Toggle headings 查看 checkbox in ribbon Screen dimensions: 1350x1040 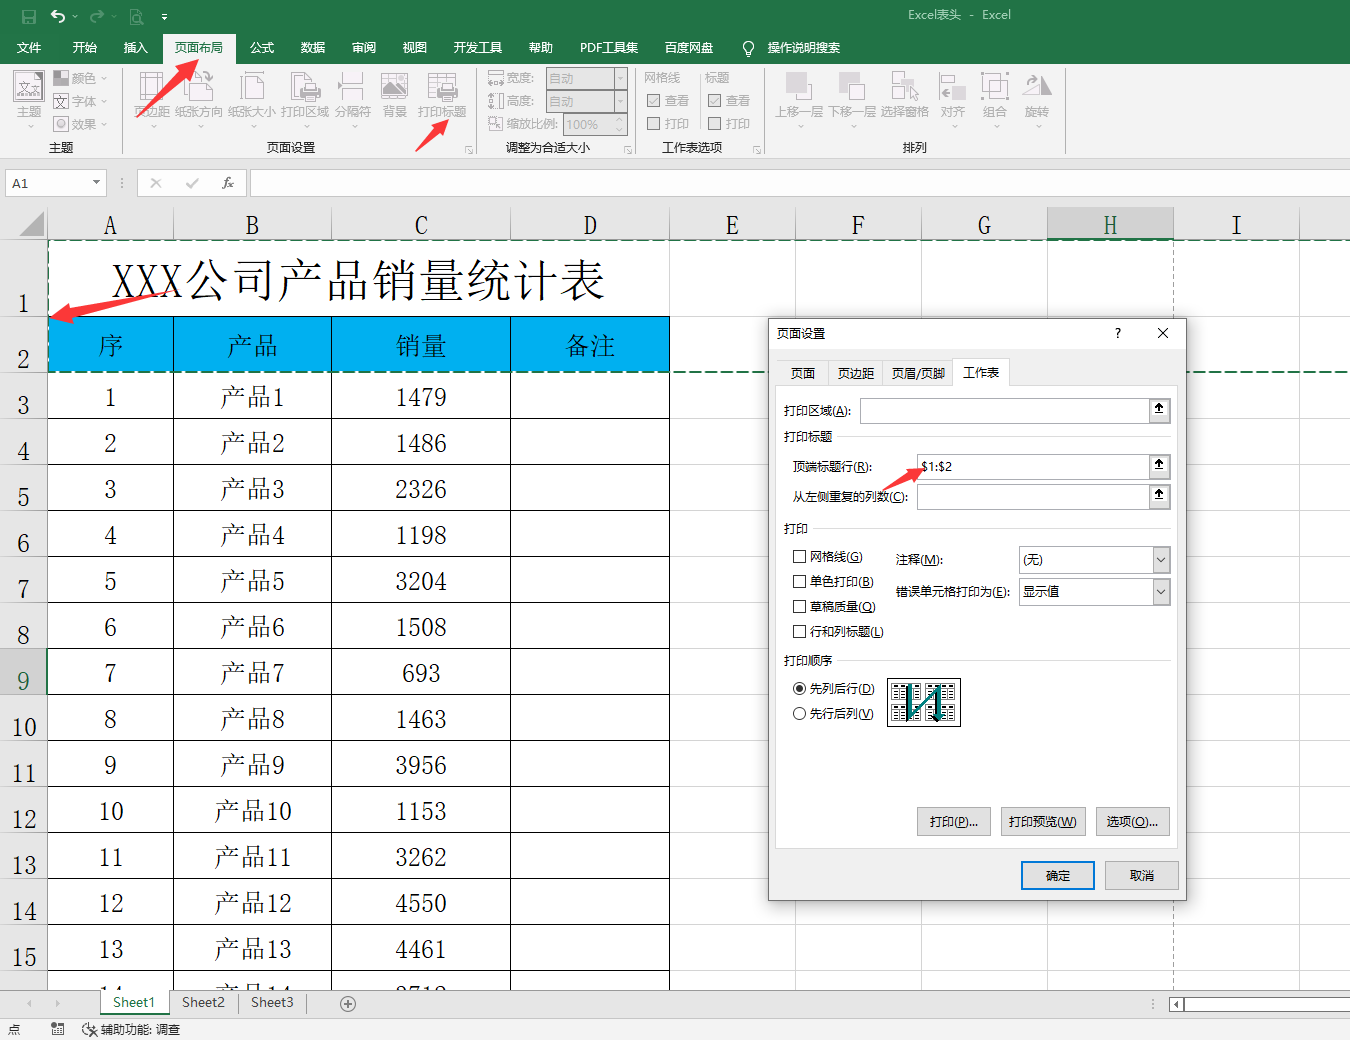coord(714,101)
